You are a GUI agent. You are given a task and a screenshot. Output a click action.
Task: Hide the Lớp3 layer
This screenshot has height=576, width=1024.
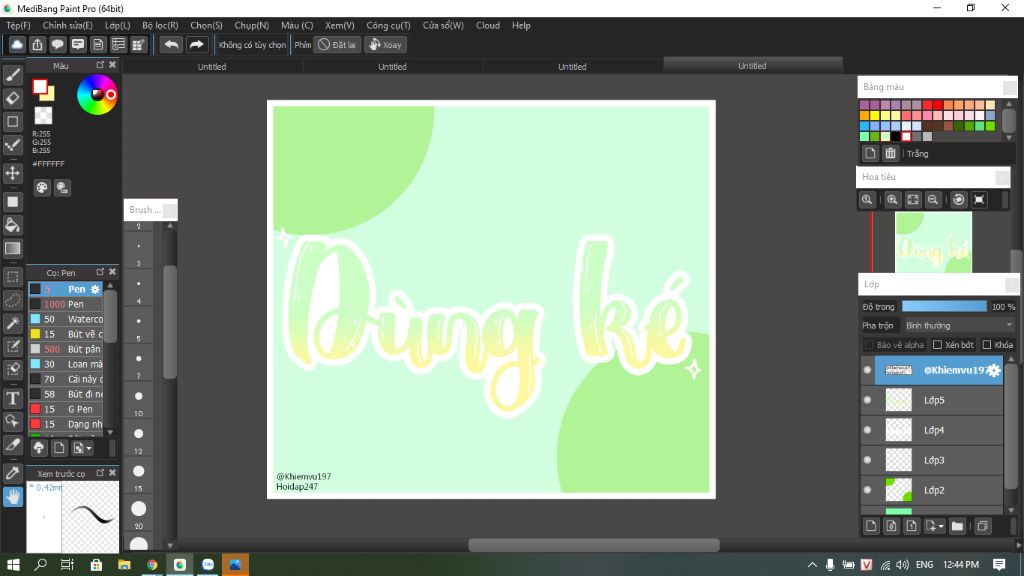pyautogui.click(x=867, y=460)
